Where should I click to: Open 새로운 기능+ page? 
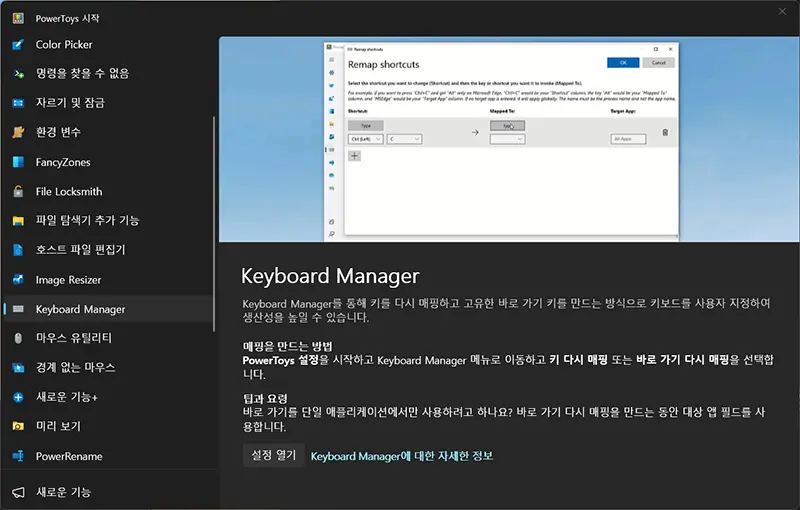(108, 397)
